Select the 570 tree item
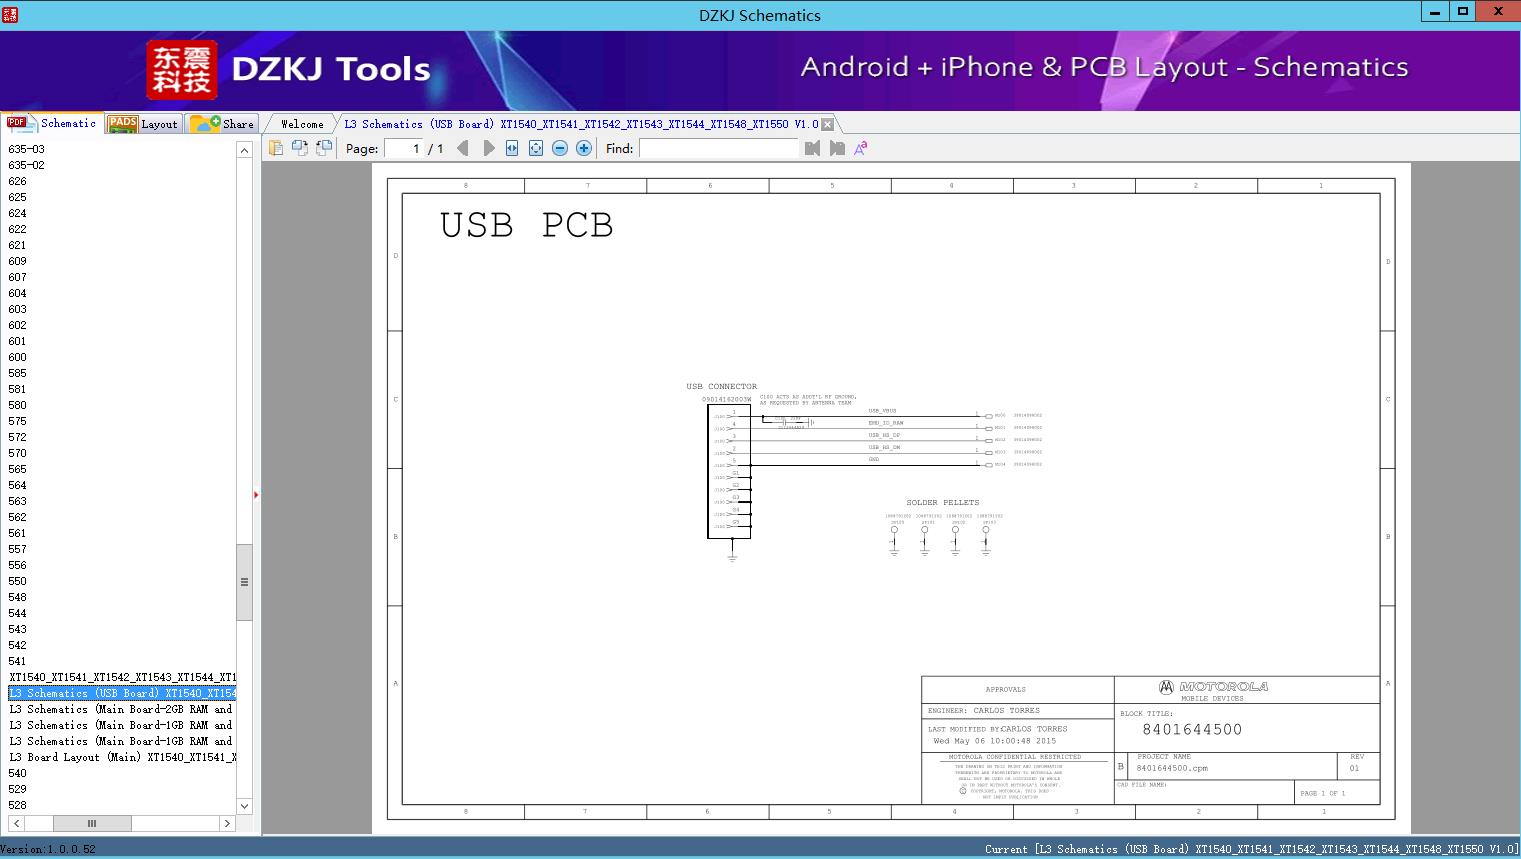Screen dimensions: 1521x859 (17, 453)
